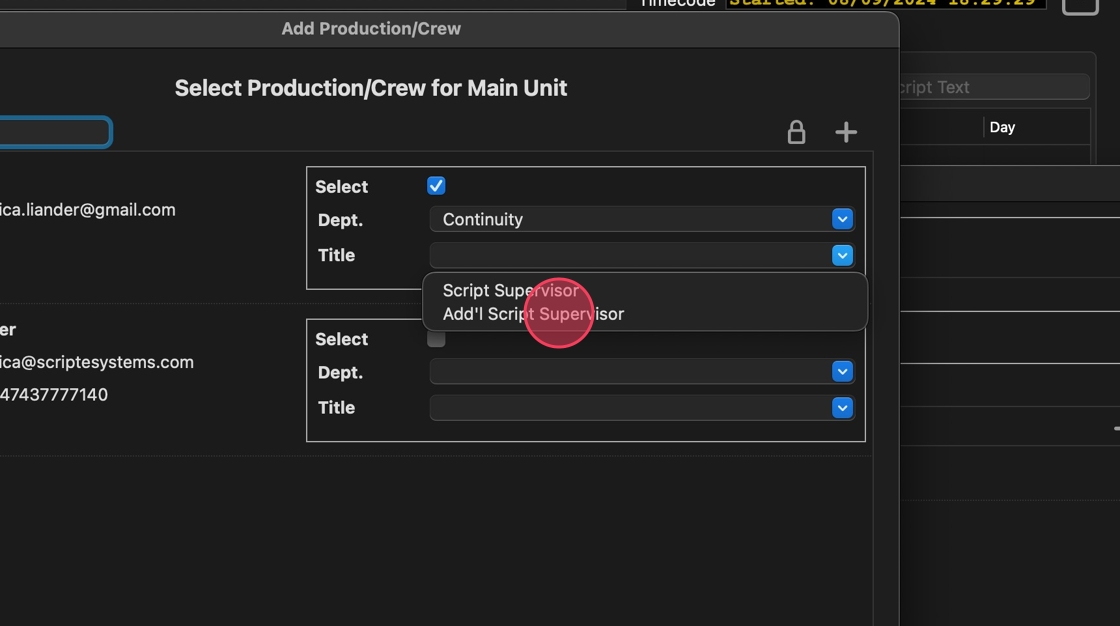Viewport: 1120px width, 626px height.
Task: Click the Add Production/Crew title bar
Action: point(371,28)
